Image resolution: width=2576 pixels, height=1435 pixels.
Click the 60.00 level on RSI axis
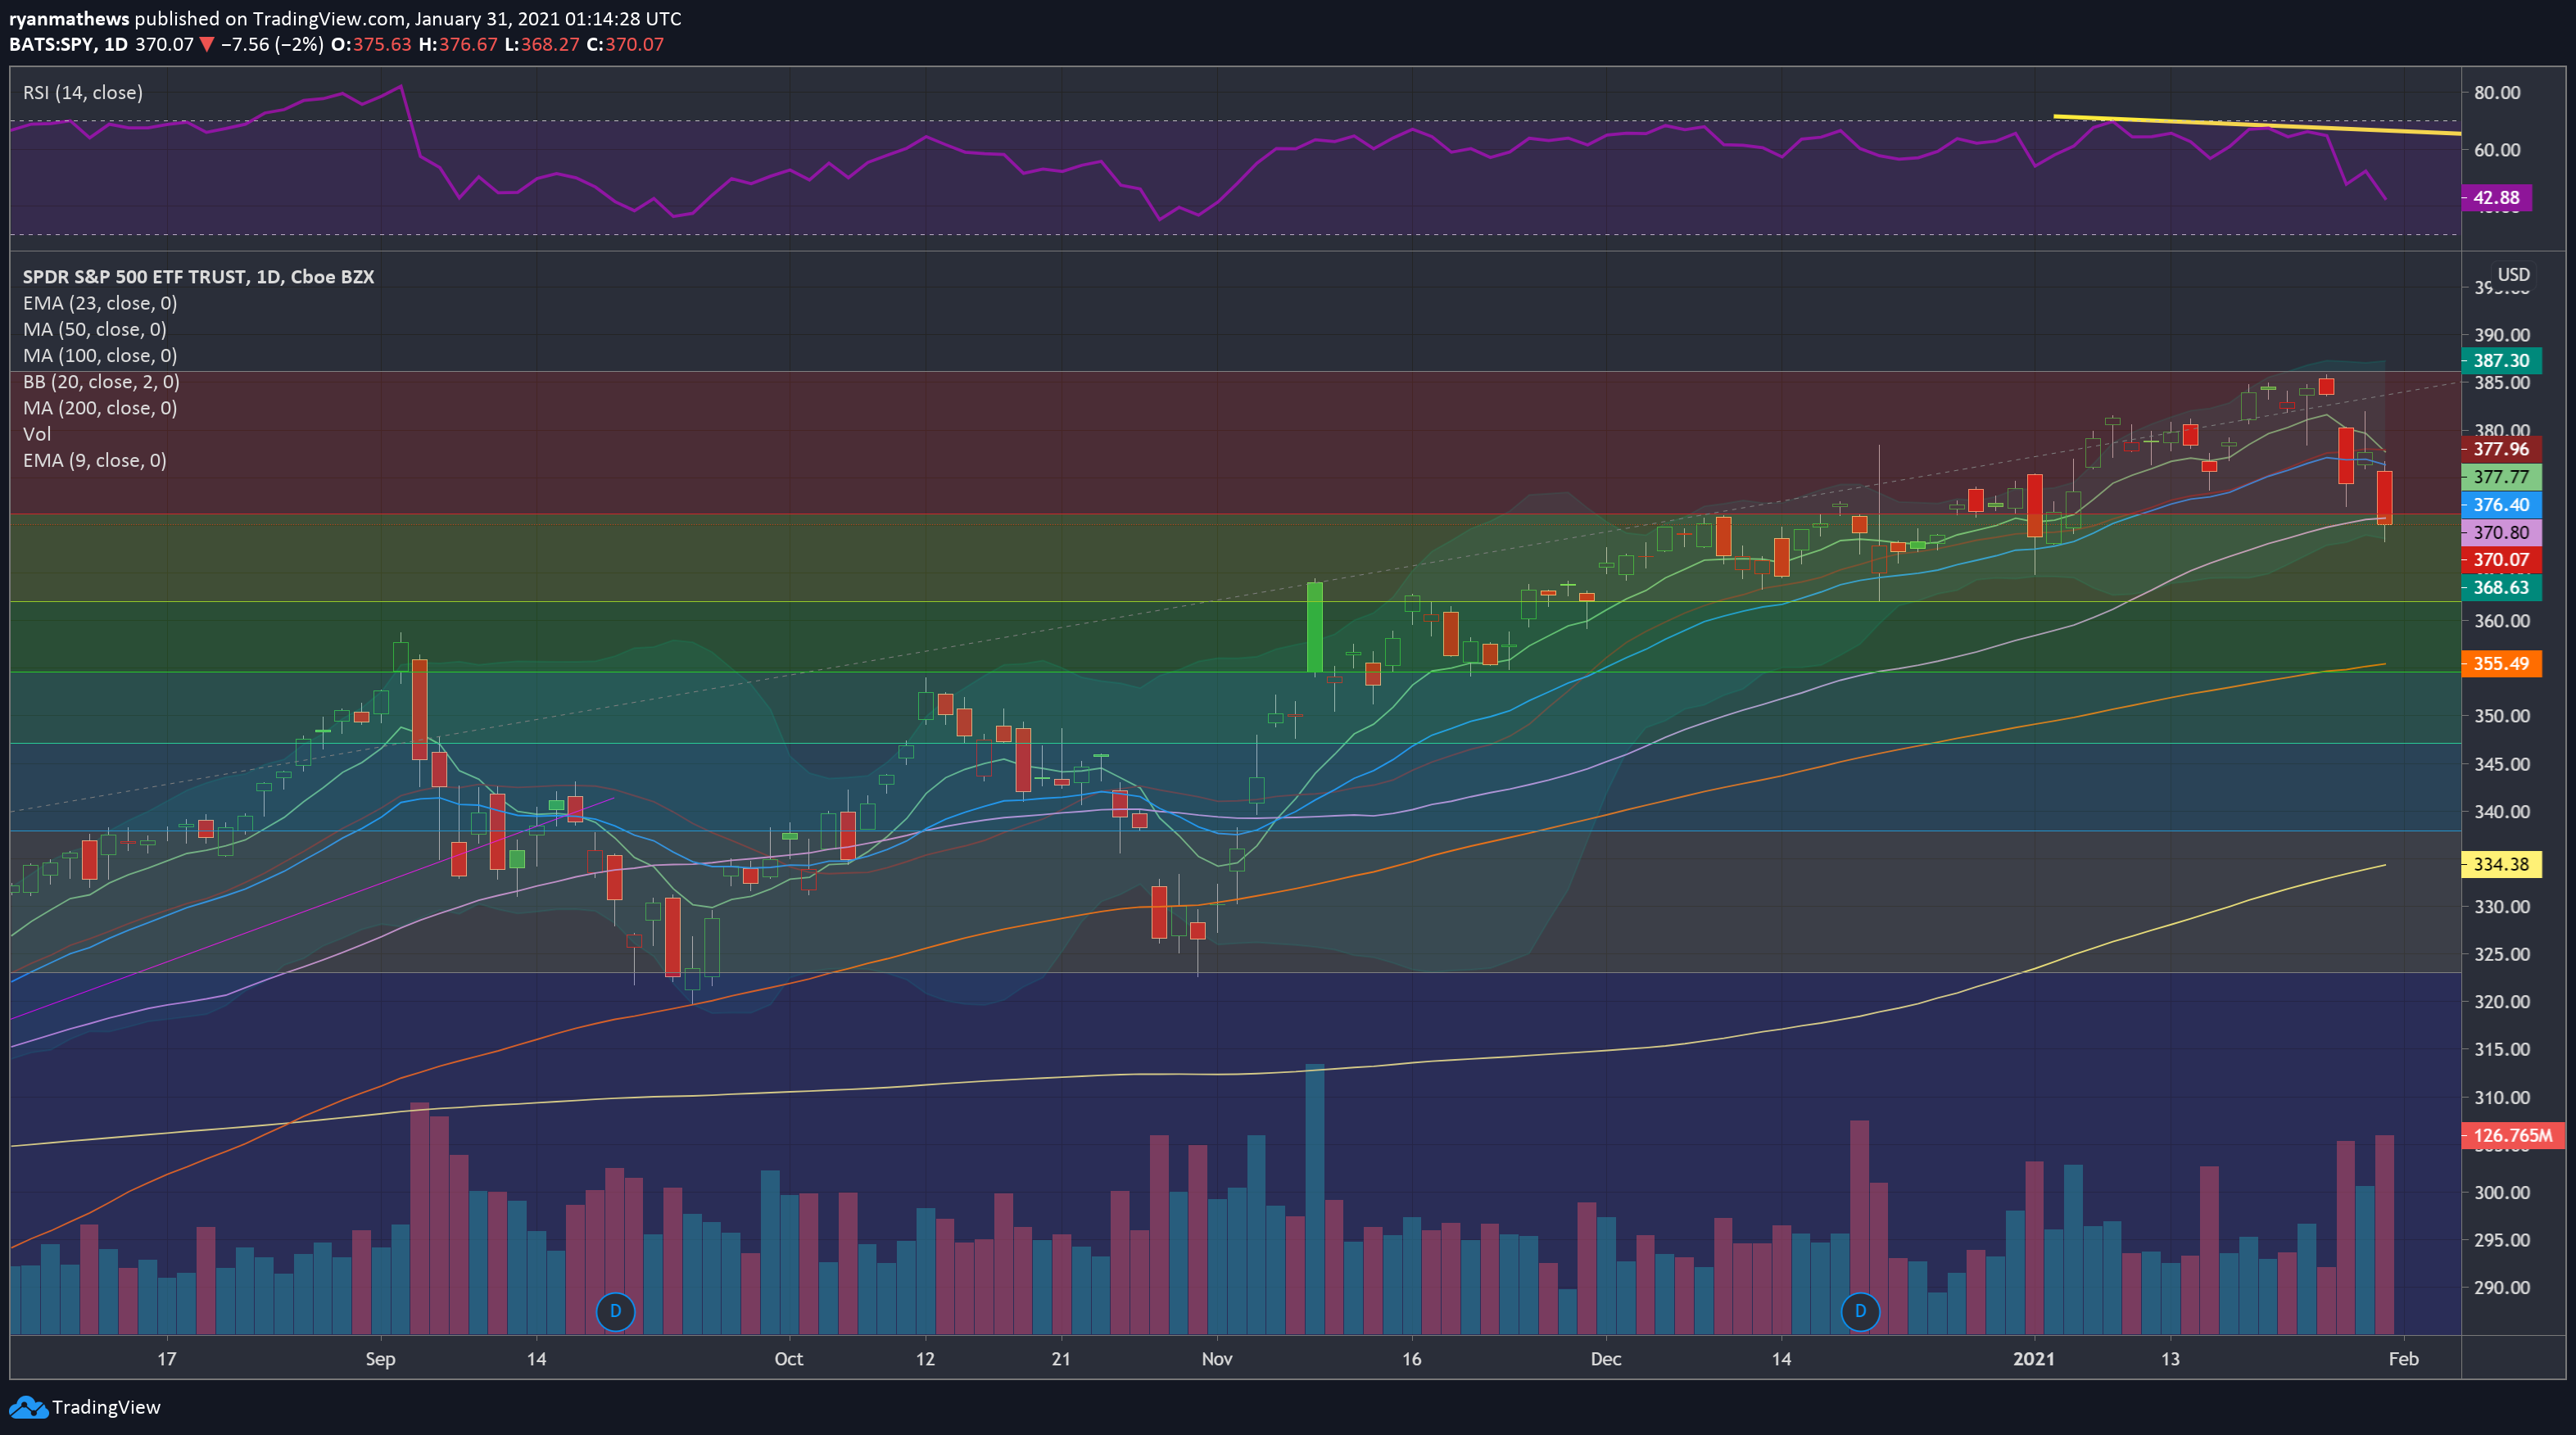[x=2497, y=150]
